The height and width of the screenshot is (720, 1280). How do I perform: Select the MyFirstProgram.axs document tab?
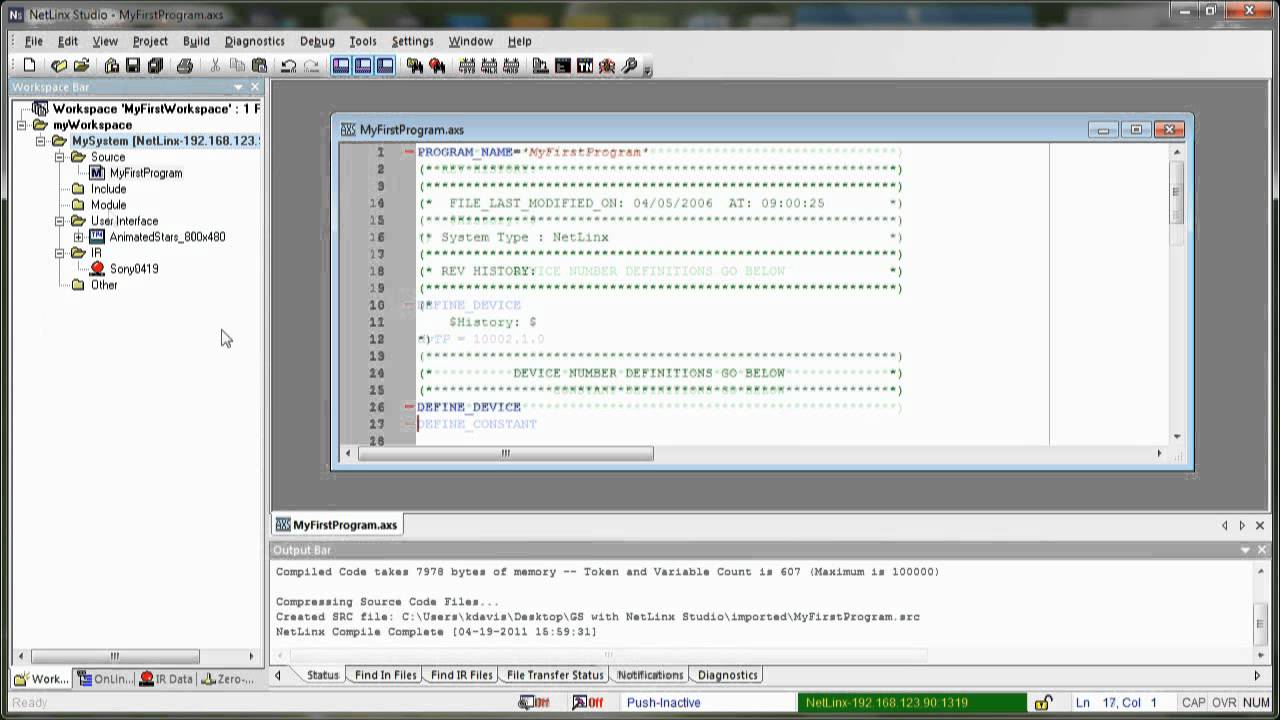337,525
